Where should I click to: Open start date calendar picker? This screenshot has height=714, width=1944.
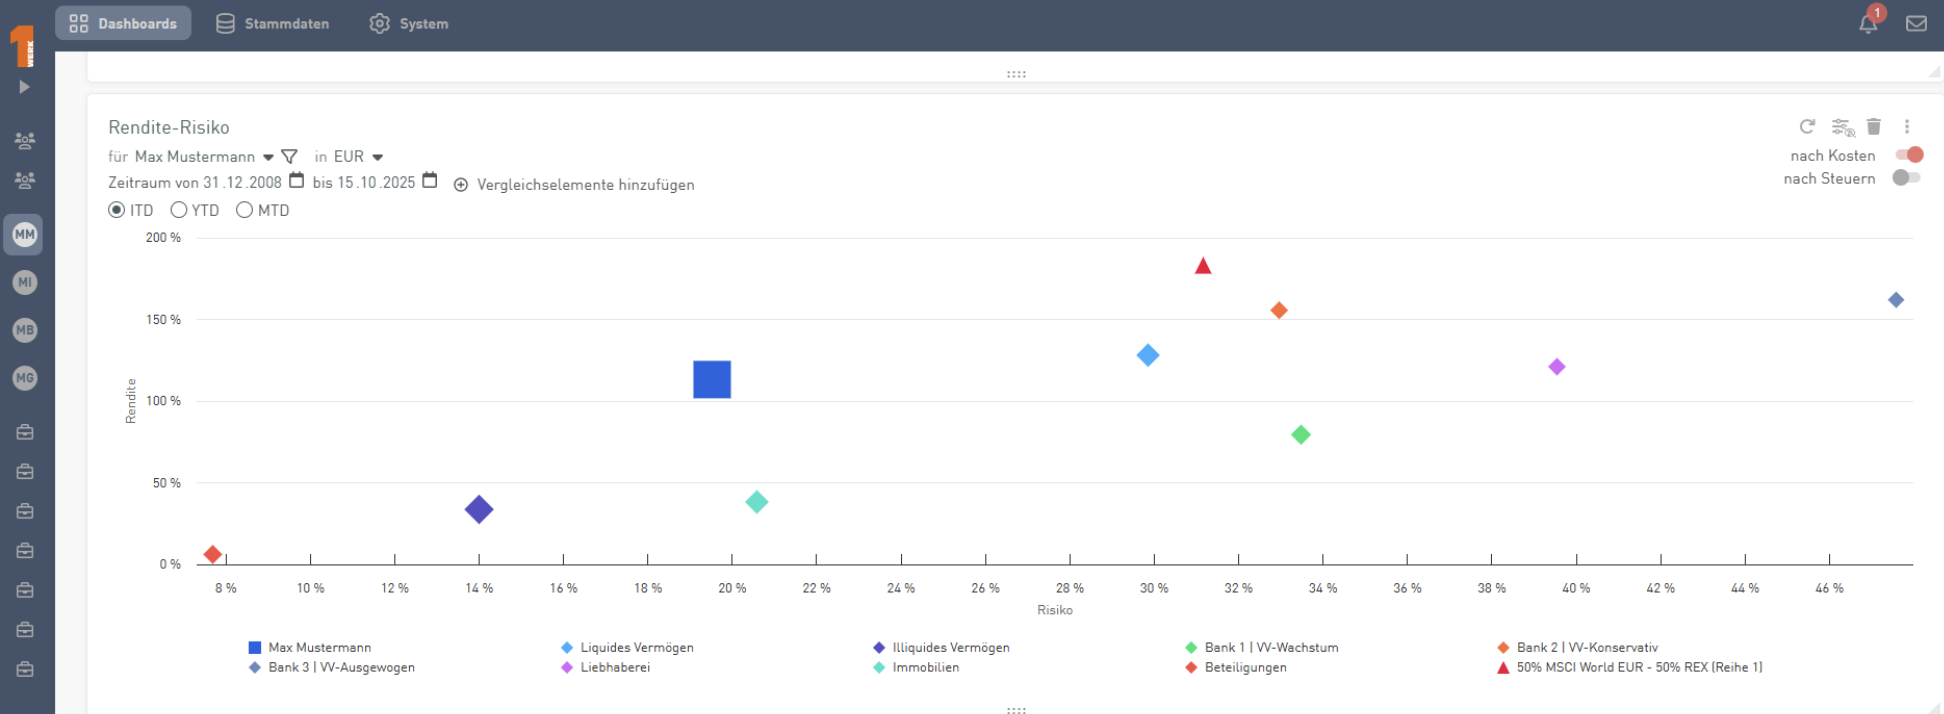[296, 181]
